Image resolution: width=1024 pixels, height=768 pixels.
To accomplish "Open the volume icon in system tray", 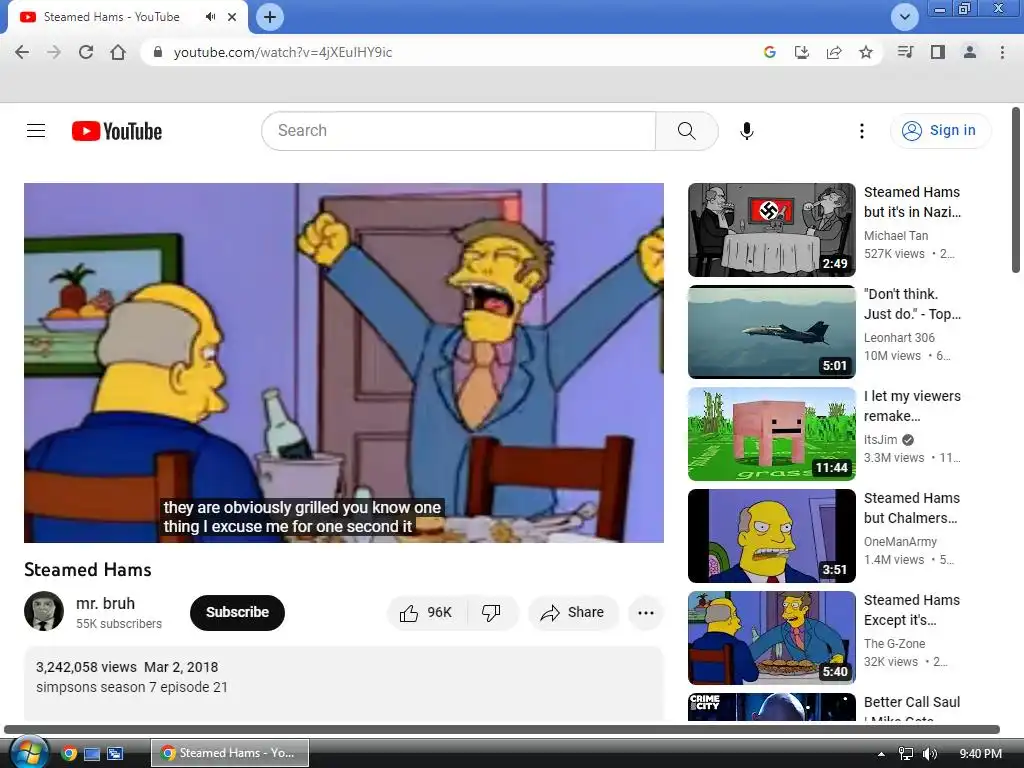I will [930, 754].
